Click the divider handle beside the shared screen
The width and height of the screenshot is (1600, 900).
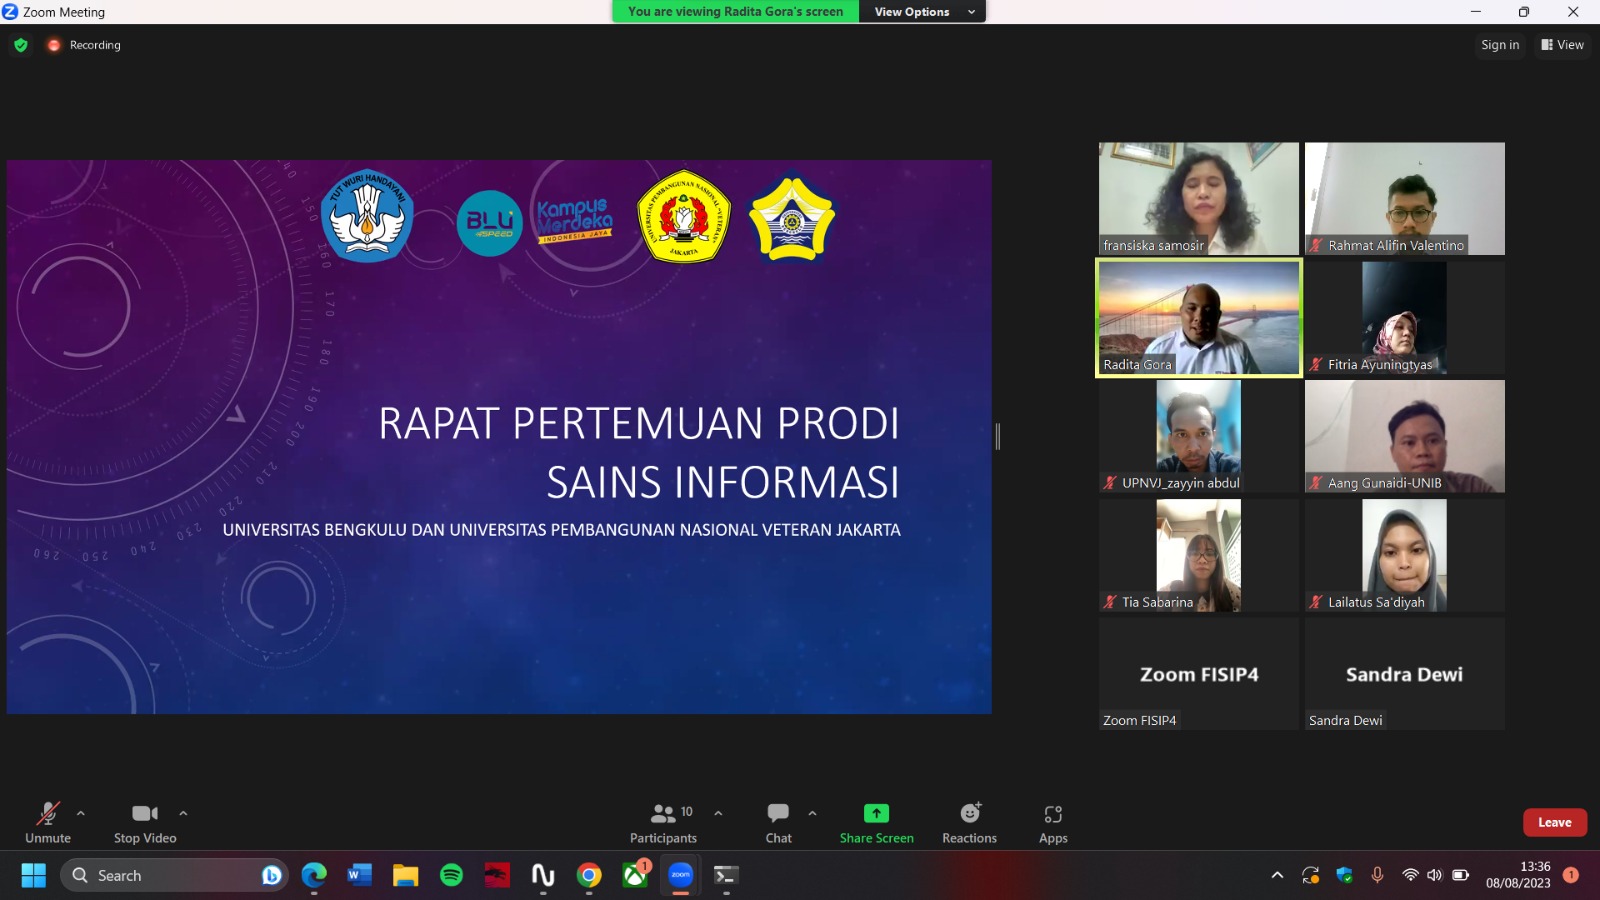pyautogui.click(x=997, y=436)
